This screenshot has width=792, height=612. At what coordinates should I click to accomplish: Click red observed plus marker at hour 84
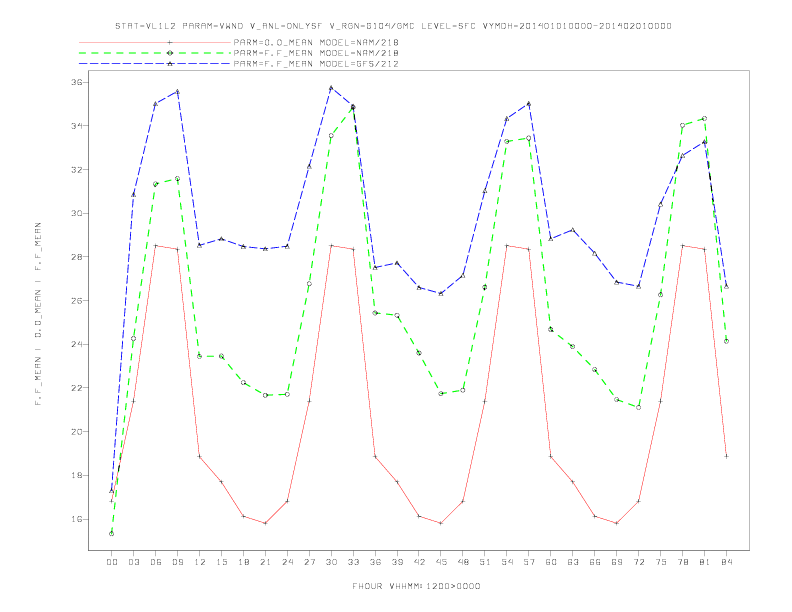point(726,456)
